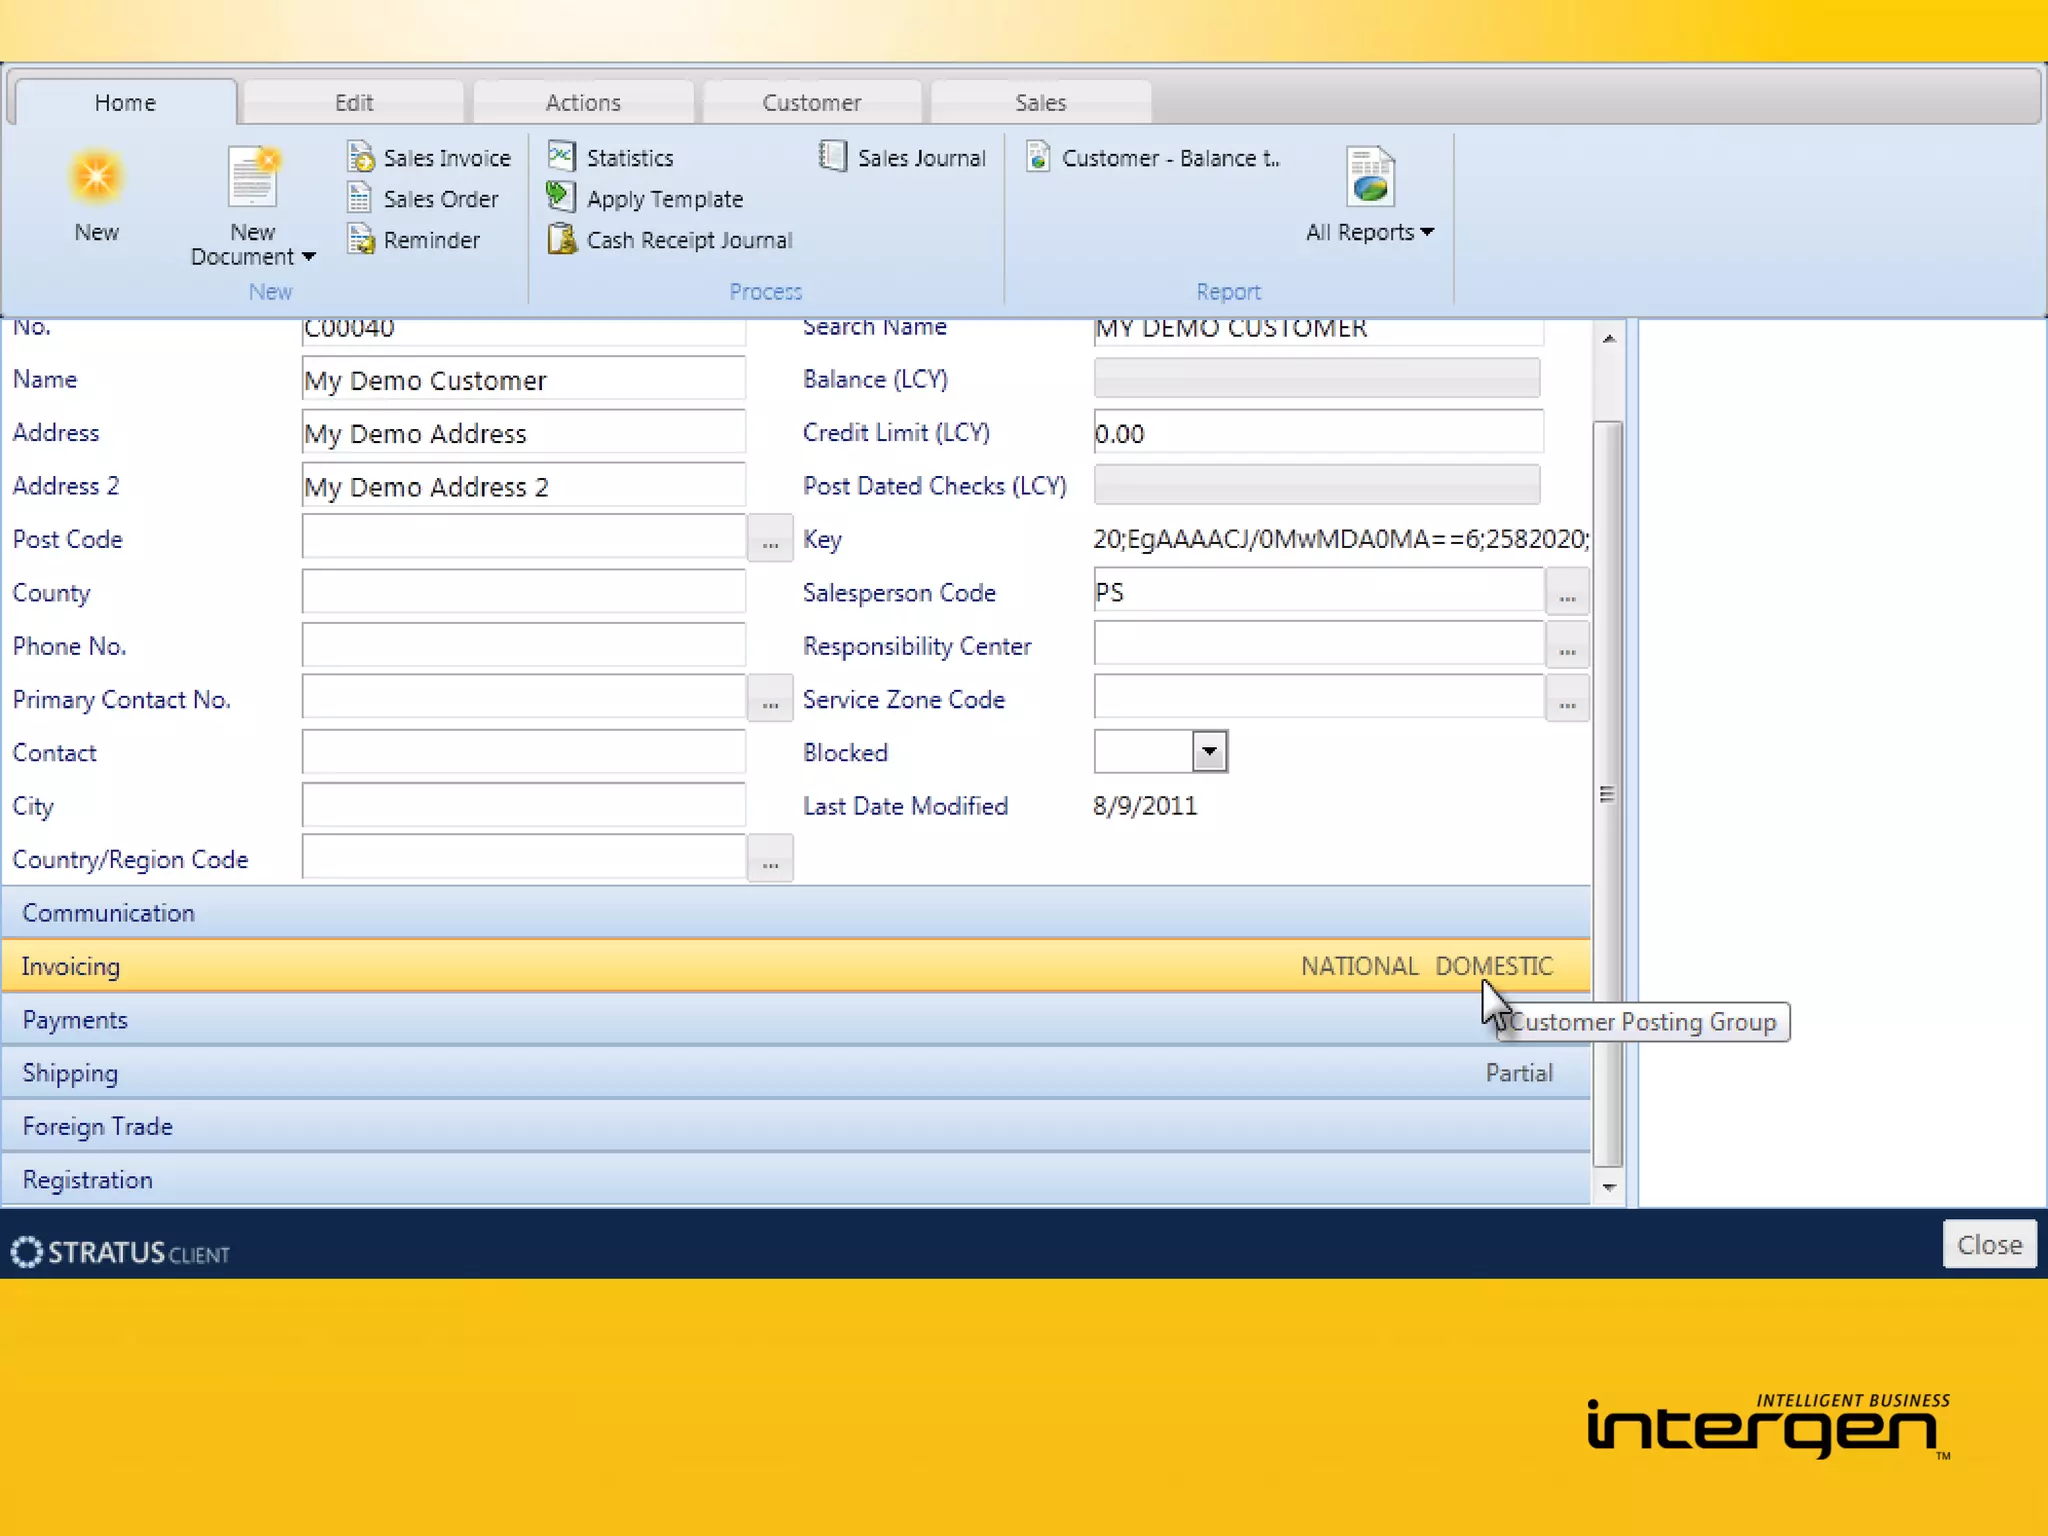2048x1536 pixels.
Task: Click the Close button
Action: tap(1989, 1244)
